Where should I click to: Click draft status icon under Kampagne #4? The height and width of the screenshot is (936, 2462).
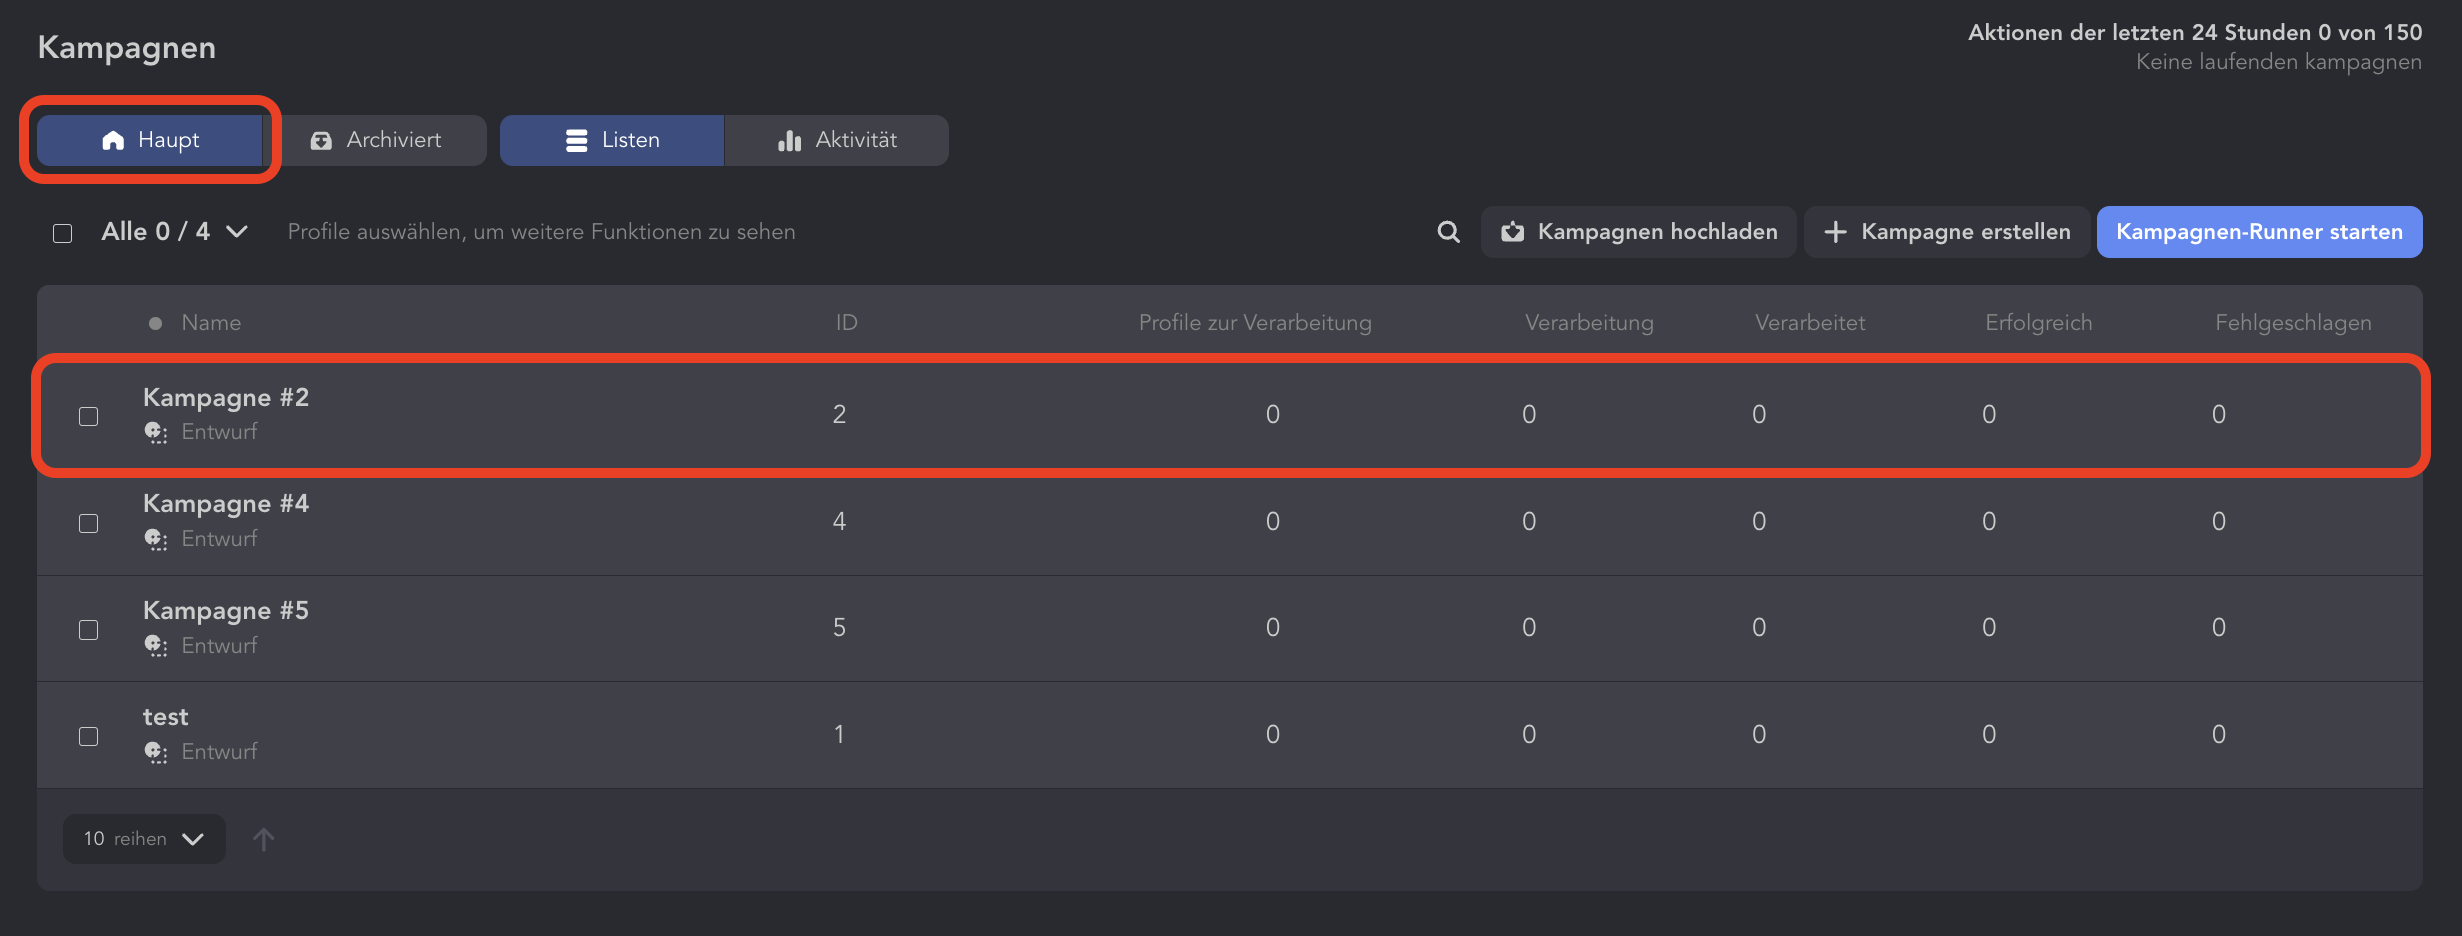pos(156,539)
